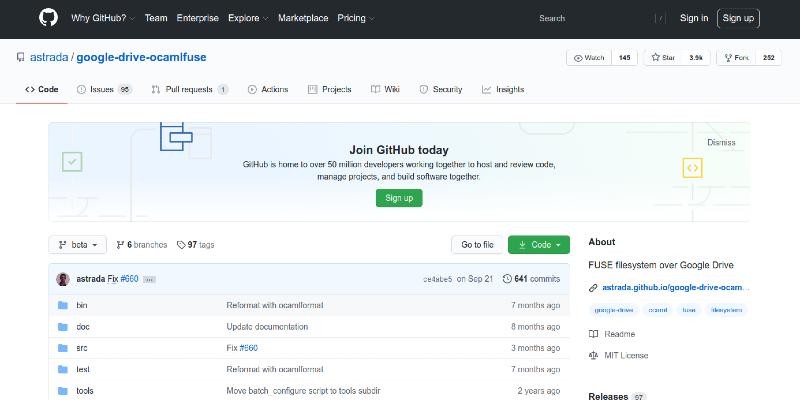Screen dimensions: 800x400
Task: Open the Pull requests tab
Action: pyautogui.click(x=189, y=89)
